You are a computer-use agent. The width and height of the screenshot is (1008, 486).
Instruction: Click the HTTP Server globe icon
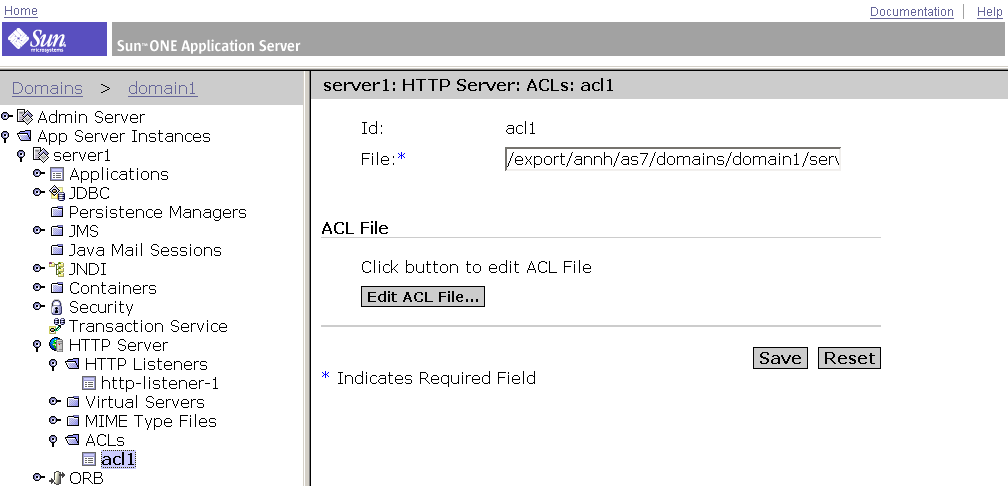[x=57, y=345]
